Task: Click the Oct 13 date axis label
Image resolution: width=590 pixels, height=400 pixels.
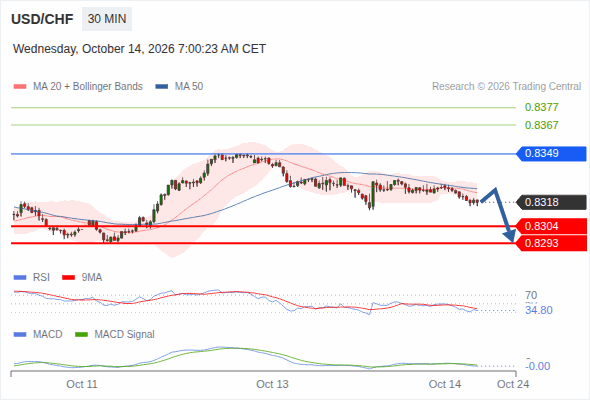Action: [x=272, y=384]
